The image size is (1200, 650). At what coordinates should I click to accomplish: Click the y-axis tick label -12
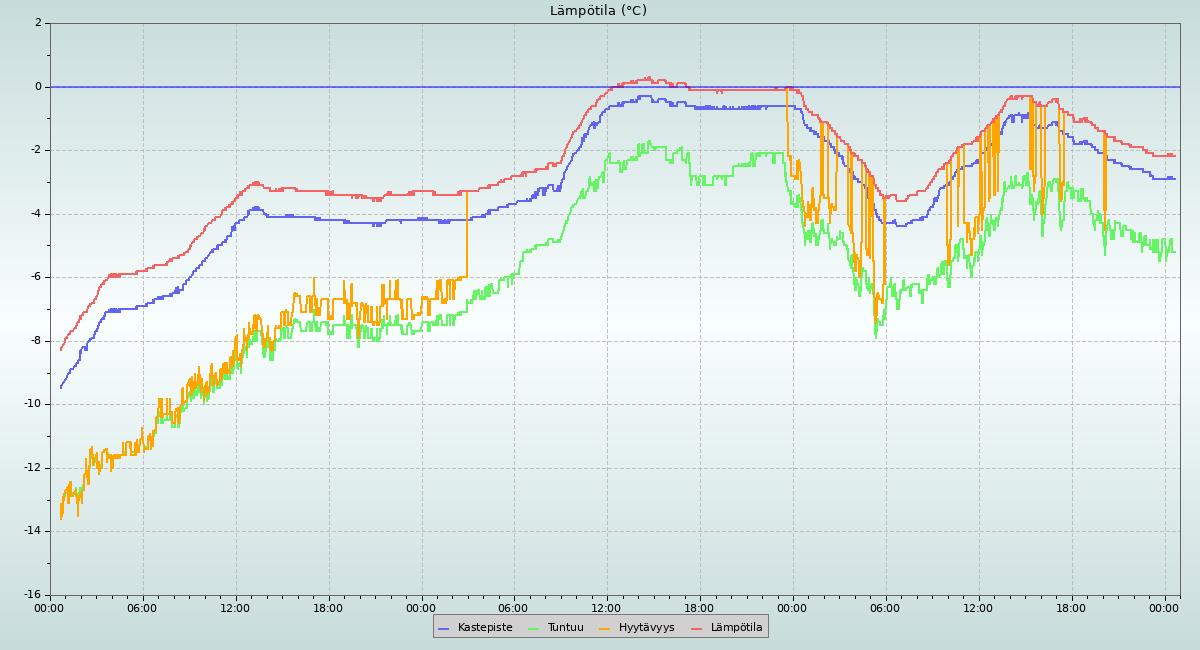[x=33, y=468]
